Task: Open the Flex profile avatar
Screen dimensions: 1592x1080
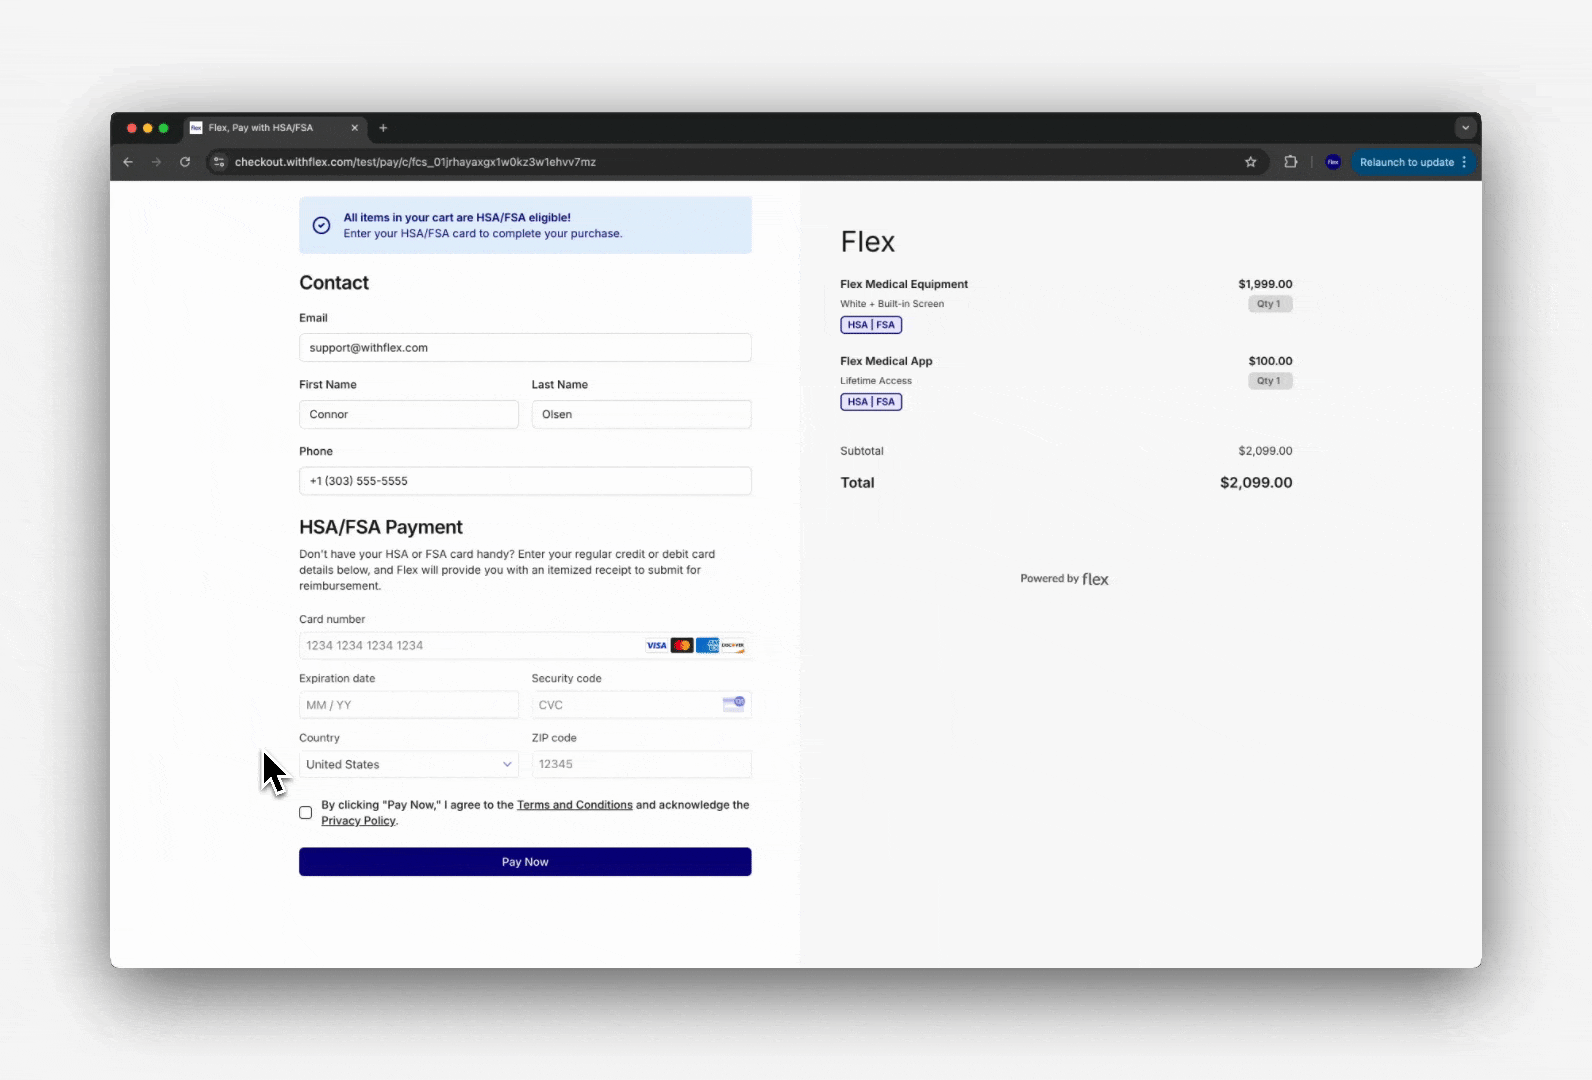Action: coord(1333,162)
